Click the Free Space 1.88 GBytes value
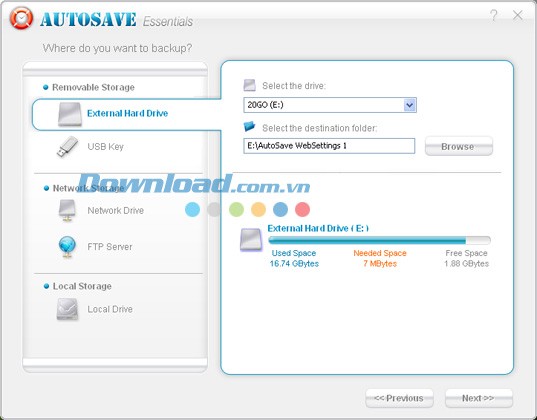This screenshot has width=537, height=420. click(x=466, y=263)
